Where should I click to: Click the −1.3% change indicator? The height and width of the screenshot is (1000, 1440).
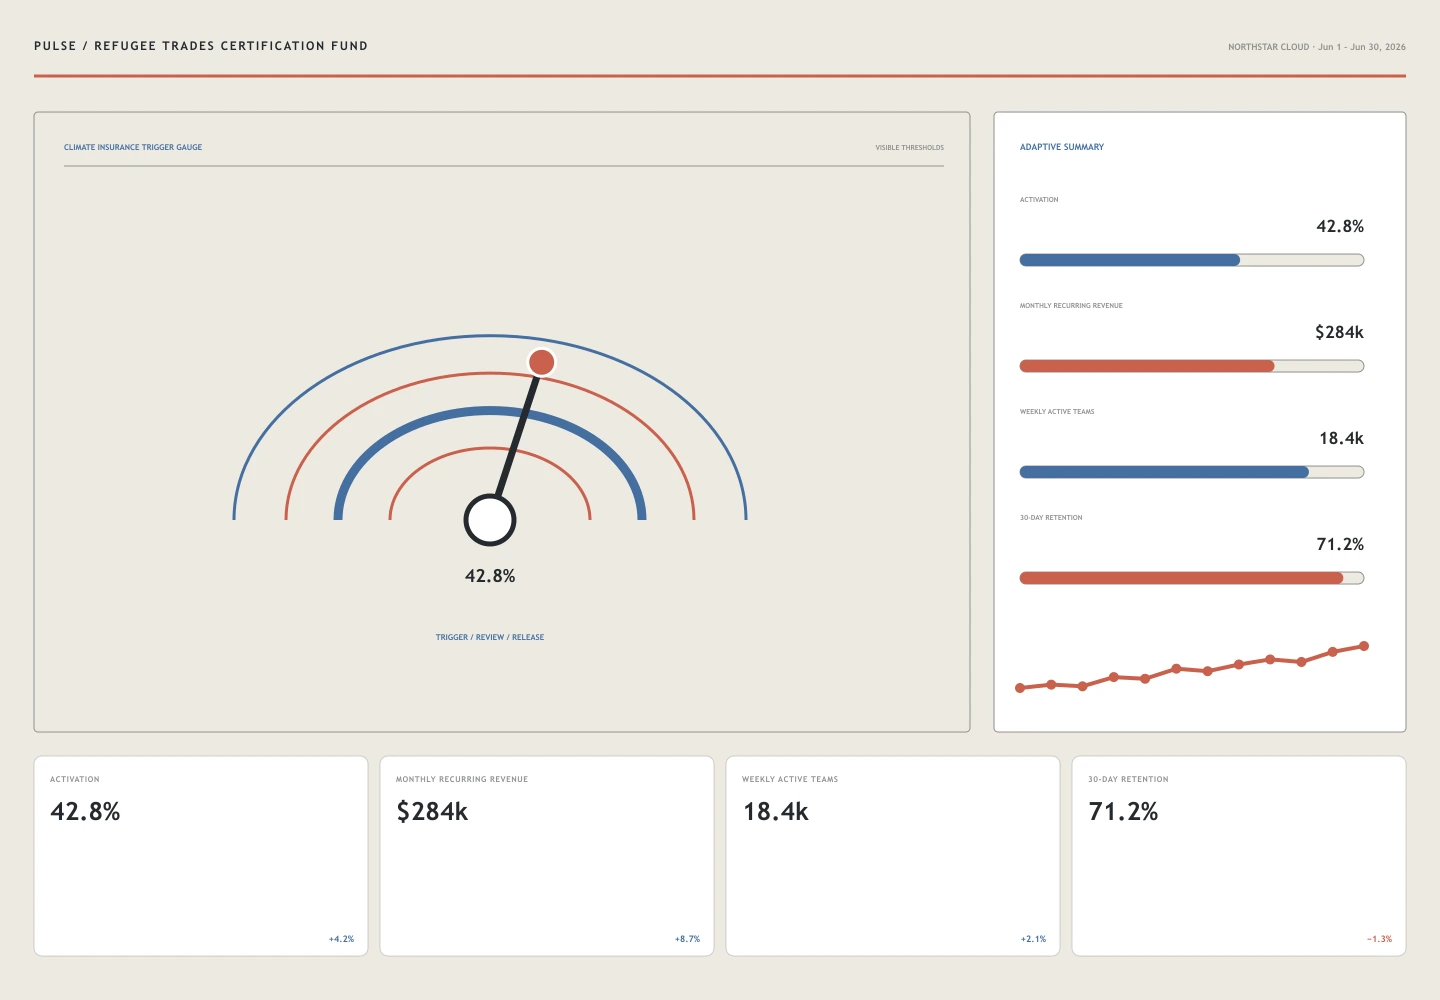1379,939
